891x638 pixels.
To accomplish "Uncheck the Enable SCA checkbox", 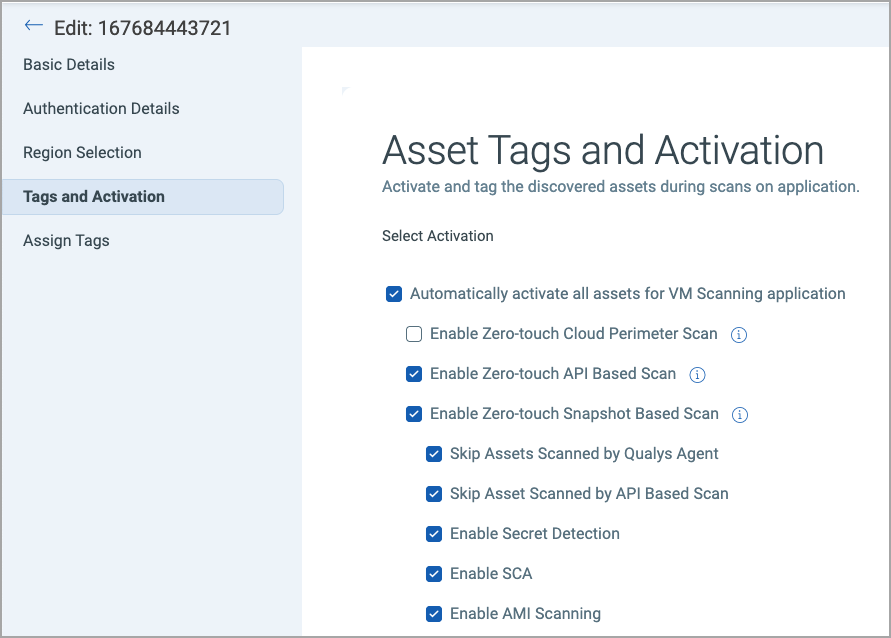I will [x=434, y=574].
